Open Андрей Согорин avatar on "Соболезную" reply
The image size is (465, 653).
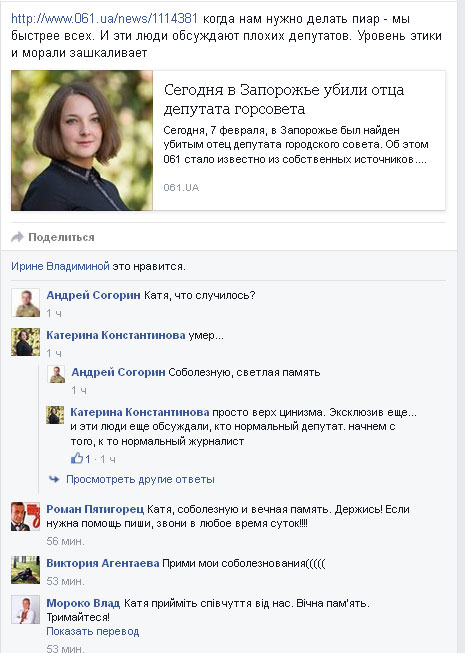tap(56, 374)
